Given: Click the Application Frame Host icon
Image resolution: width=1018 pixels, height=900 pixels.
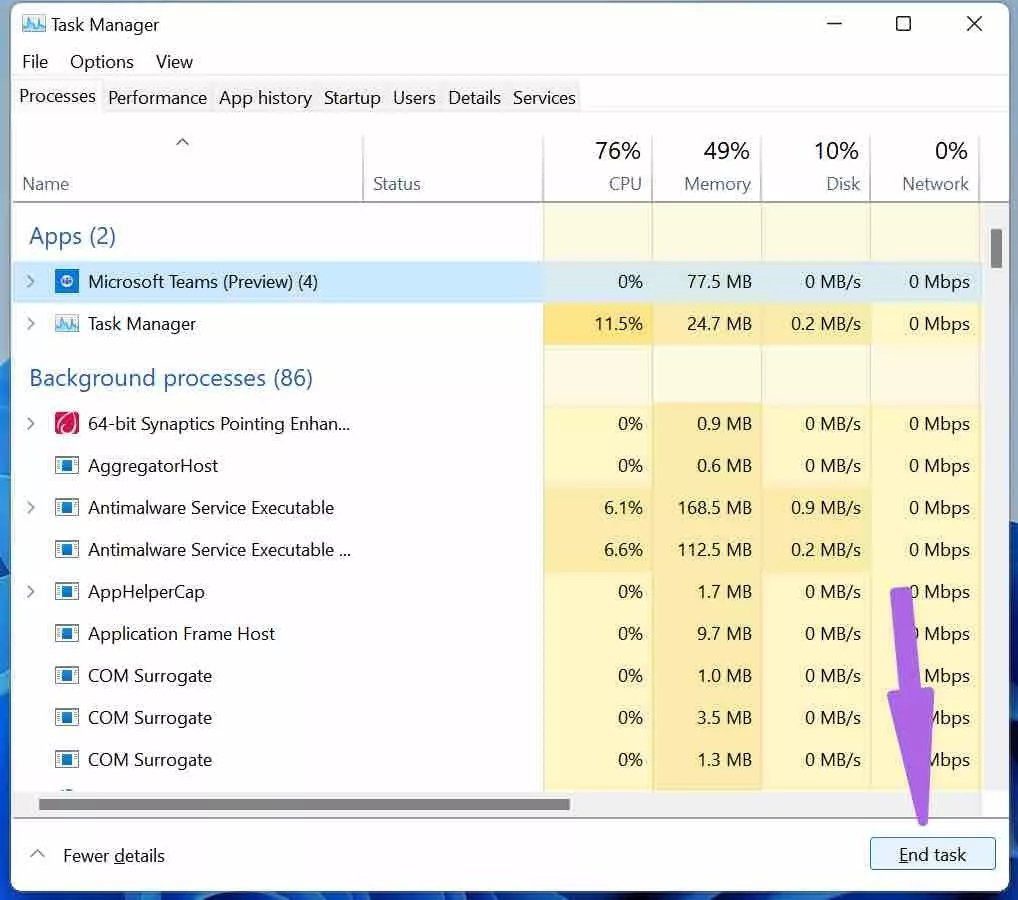Looking at the screenshot, I should [67, 633].
